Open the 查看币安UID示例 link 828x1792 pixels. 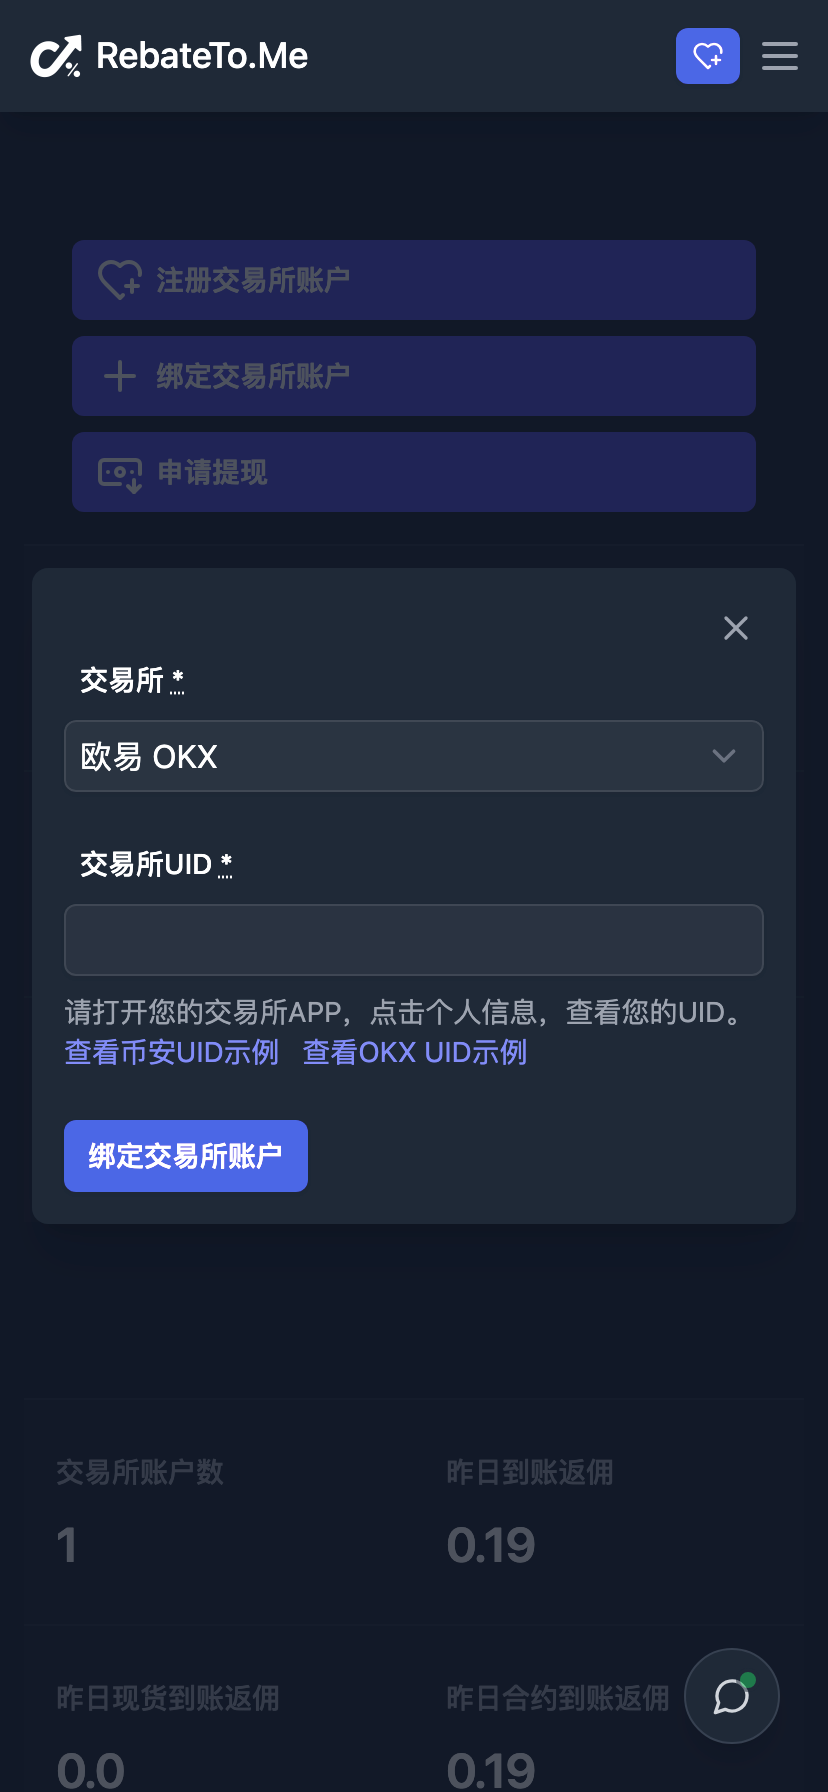click(x=171, y=1052)
